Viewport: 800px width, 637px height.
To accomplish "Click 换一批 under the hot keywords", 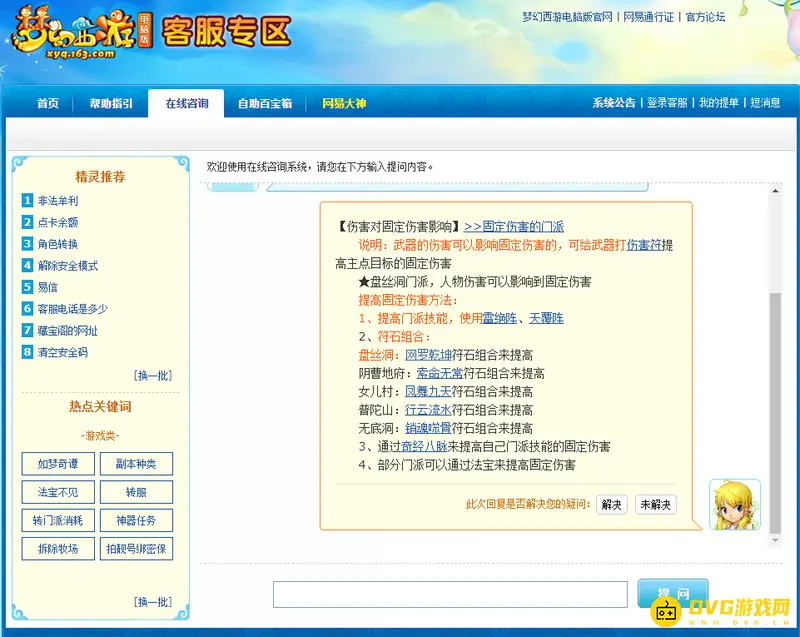I will (x=153, y=602).
